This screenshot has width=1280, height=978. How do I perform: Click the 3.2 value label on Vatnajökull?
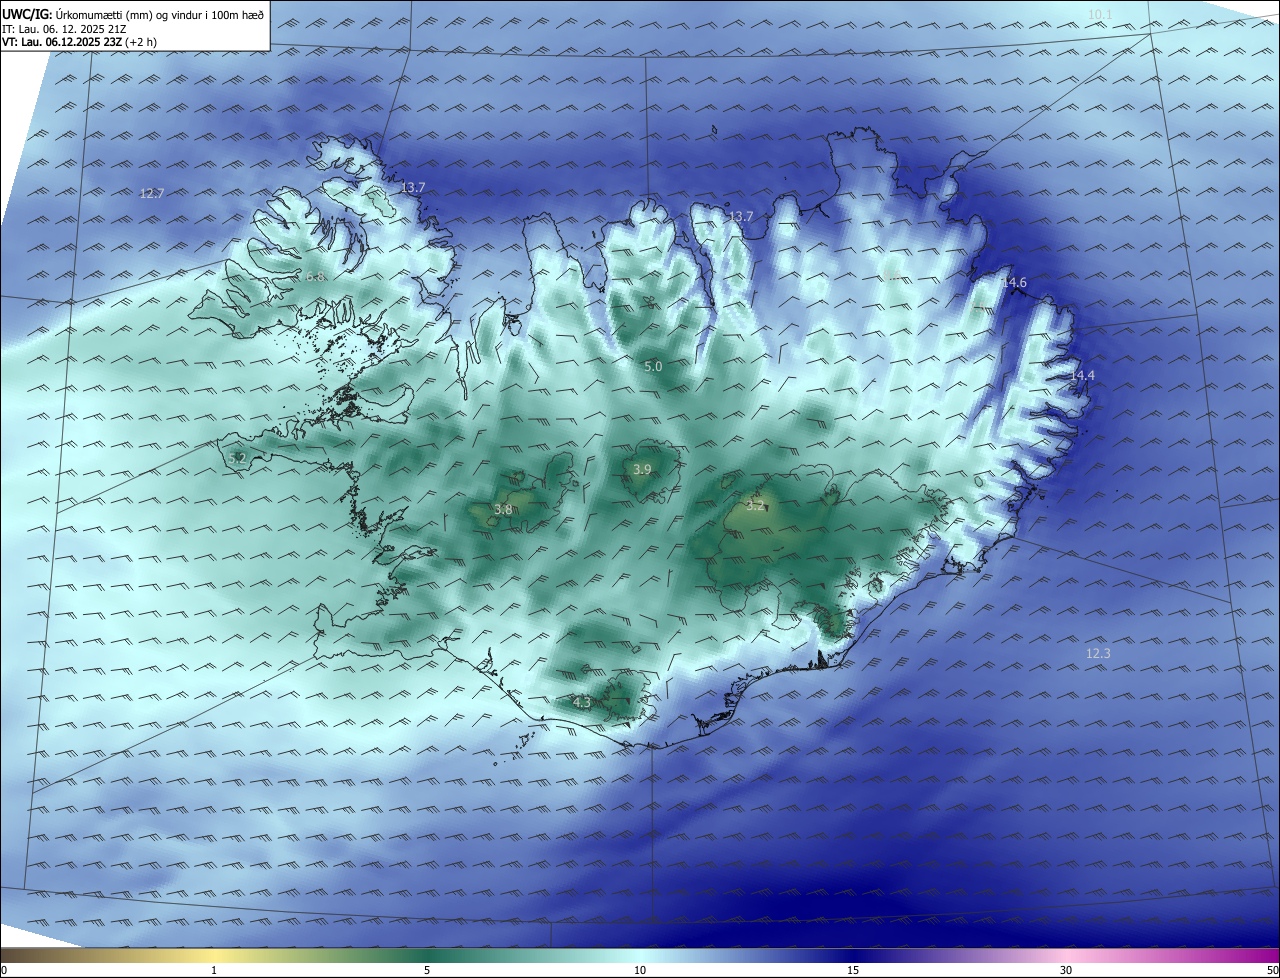pyautogui.click(x=755, y=506)
